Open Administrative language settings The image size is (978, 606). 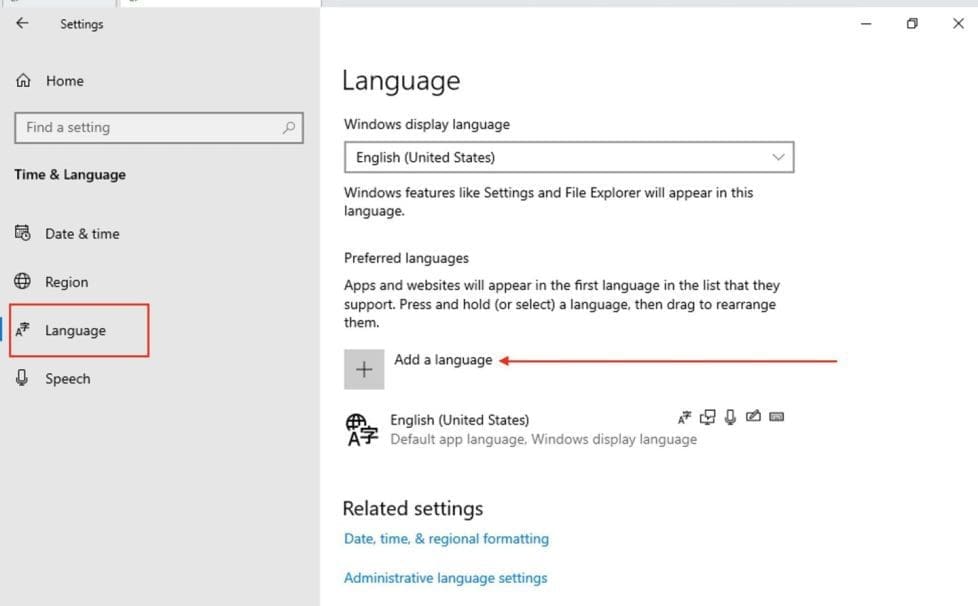(445, 577)
